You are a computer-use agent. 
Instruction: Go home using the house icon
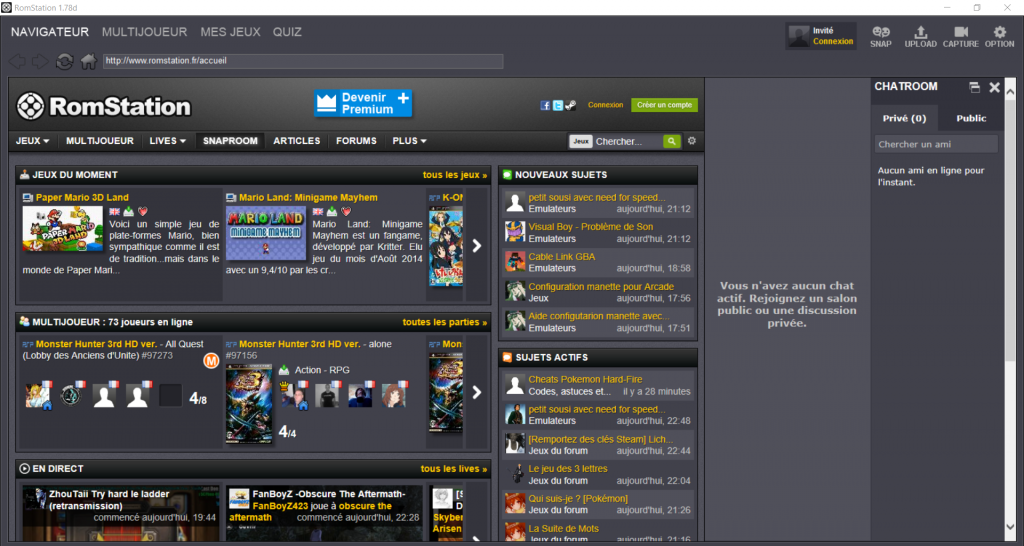point(89,61)
